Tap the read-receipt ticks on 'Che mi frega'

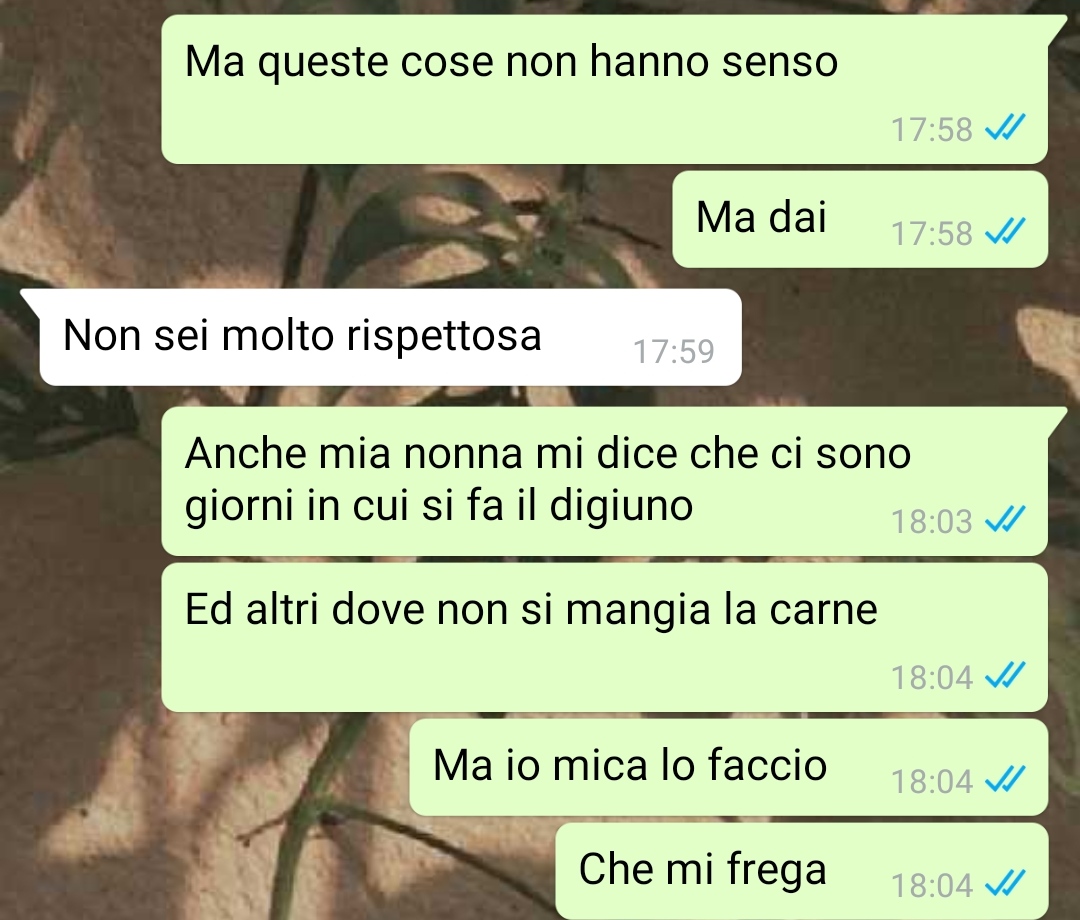point(1006,884)
